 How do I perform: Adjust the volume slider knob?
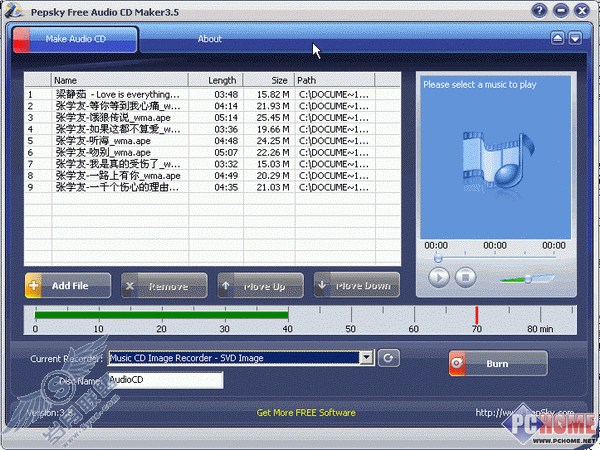point(528,279)
